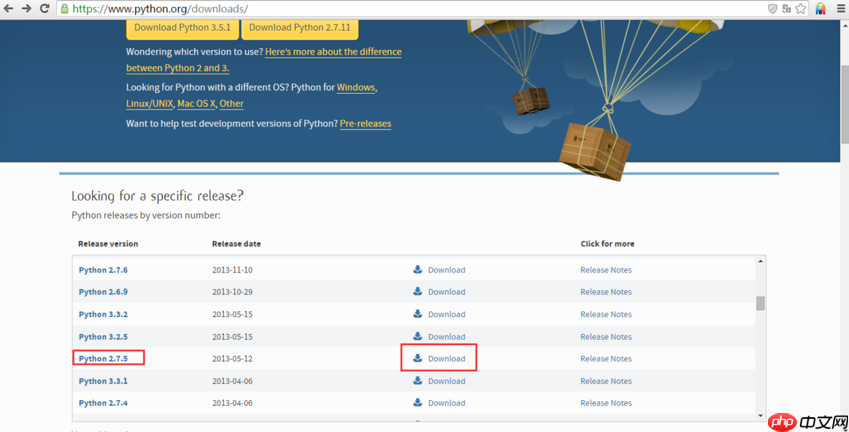Click download icon for Python 3.2.5
This screenshot has width=849, height=432.
click(x=417, y=336)
